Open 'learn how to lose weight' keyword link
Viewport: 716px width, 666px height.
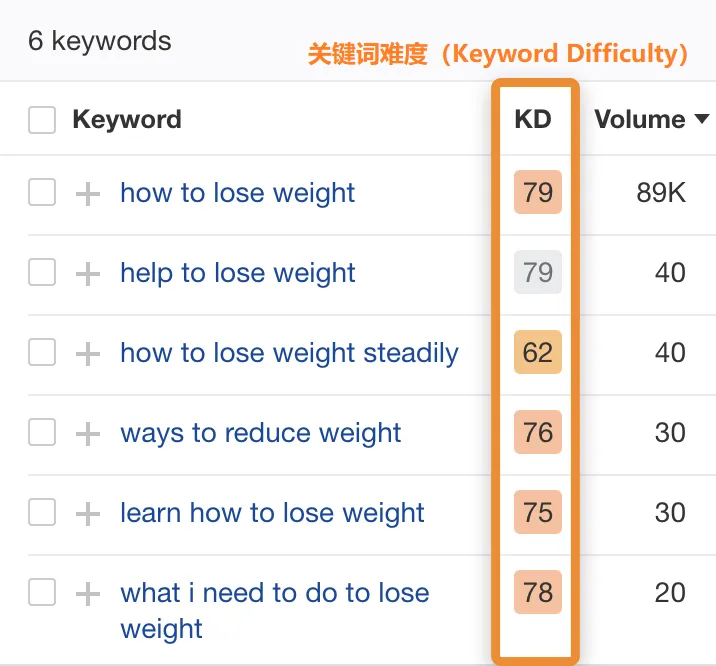[x=272, y=513]
